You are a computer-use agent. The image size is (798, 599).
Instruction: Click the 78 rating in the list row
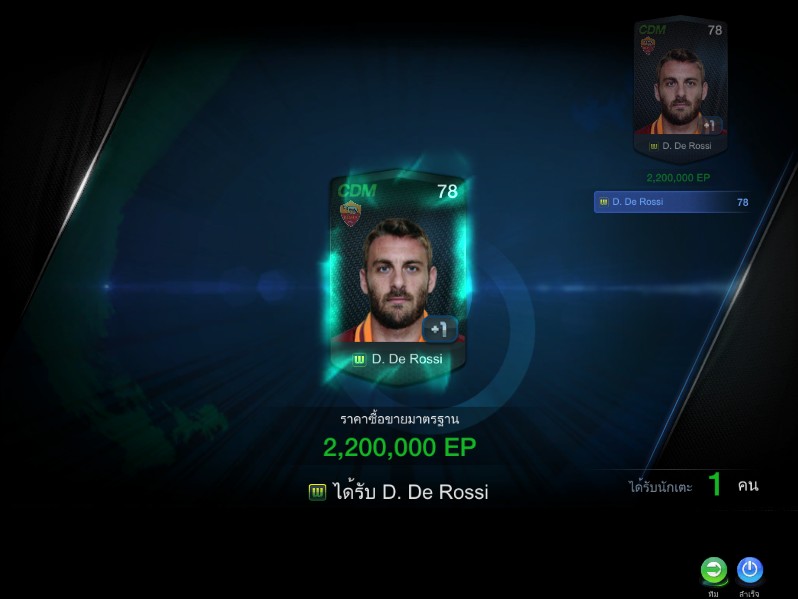[x=743, y=203]
